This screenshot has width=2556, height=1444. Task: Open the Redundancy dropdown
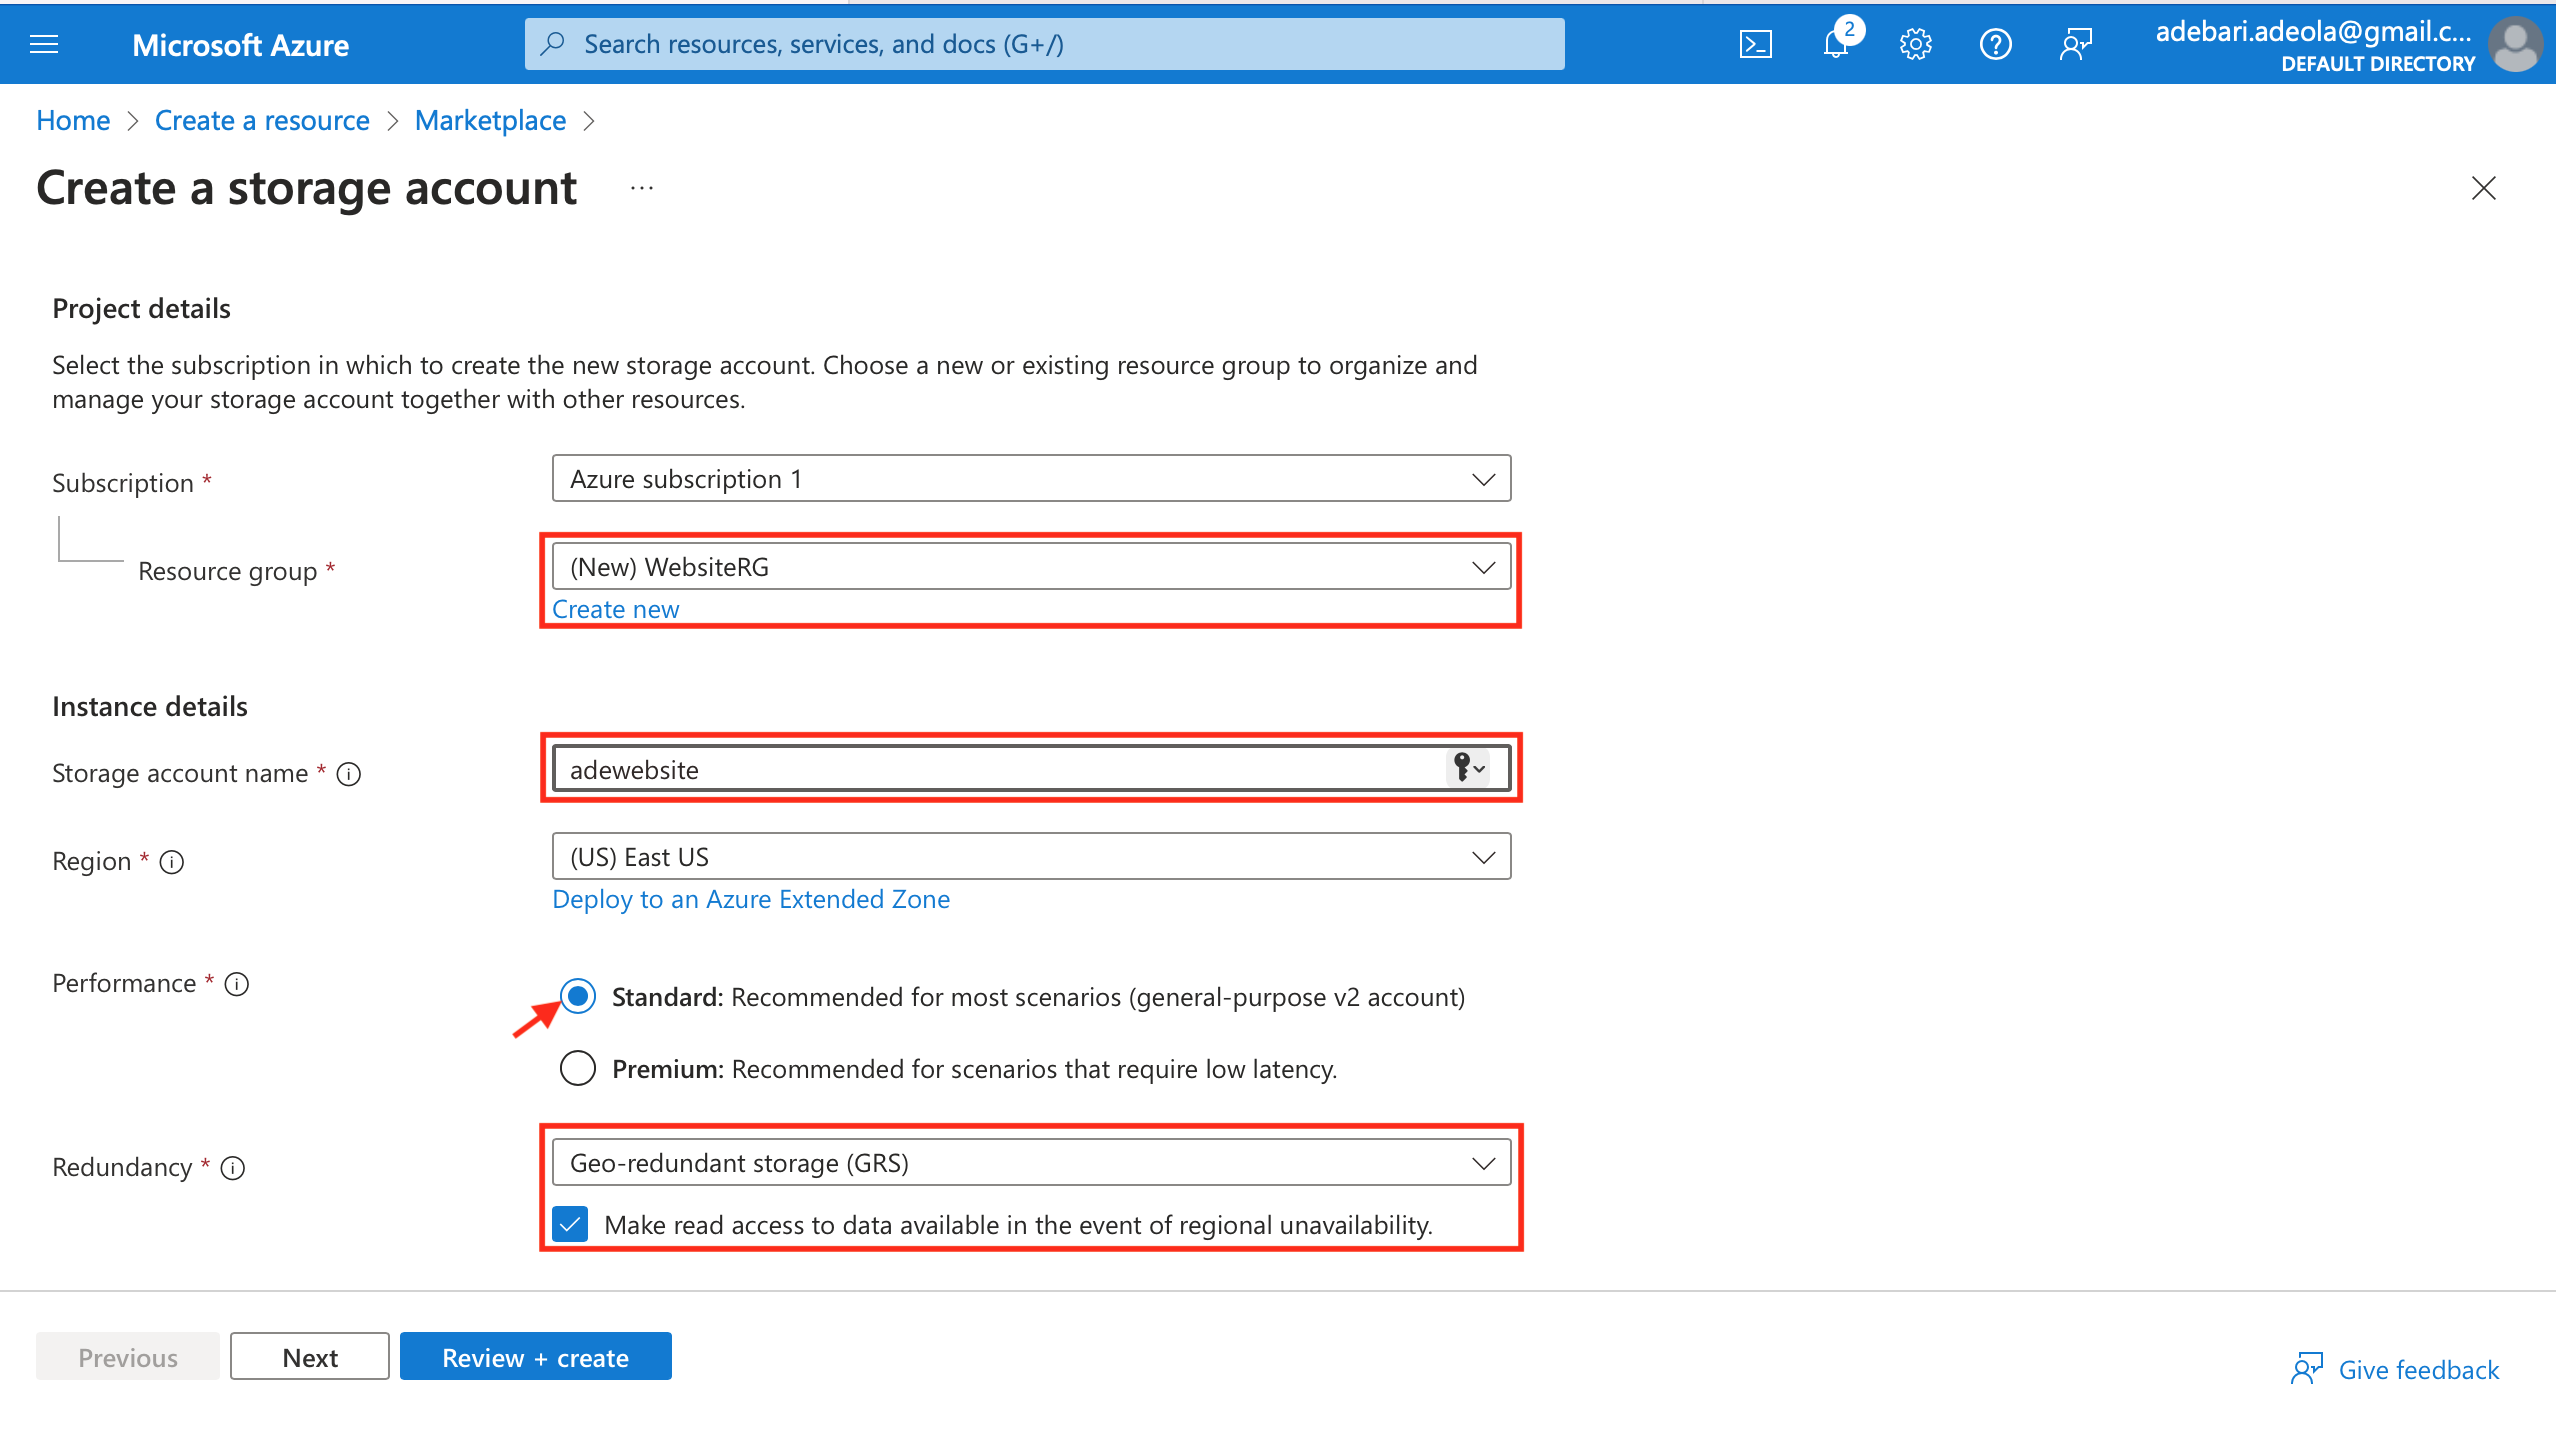click(1030, 1163)
